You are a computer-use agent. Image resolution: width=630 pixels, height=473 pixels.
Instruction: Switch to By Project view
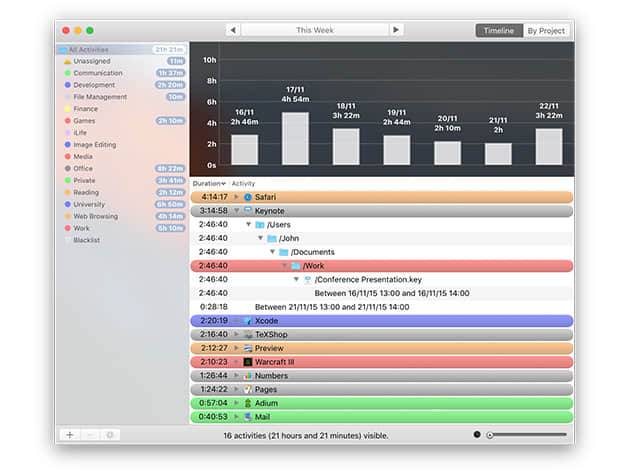coord(546,31)
